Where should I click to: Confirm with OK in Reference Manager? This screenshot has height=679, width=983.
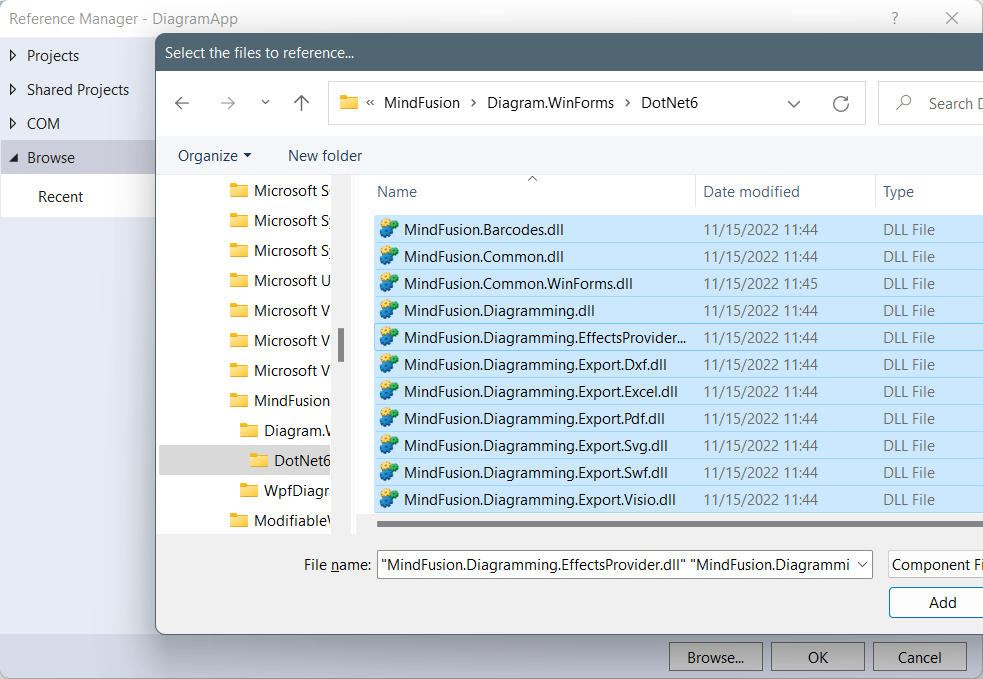pyautogui.click(x=817, y=657)
